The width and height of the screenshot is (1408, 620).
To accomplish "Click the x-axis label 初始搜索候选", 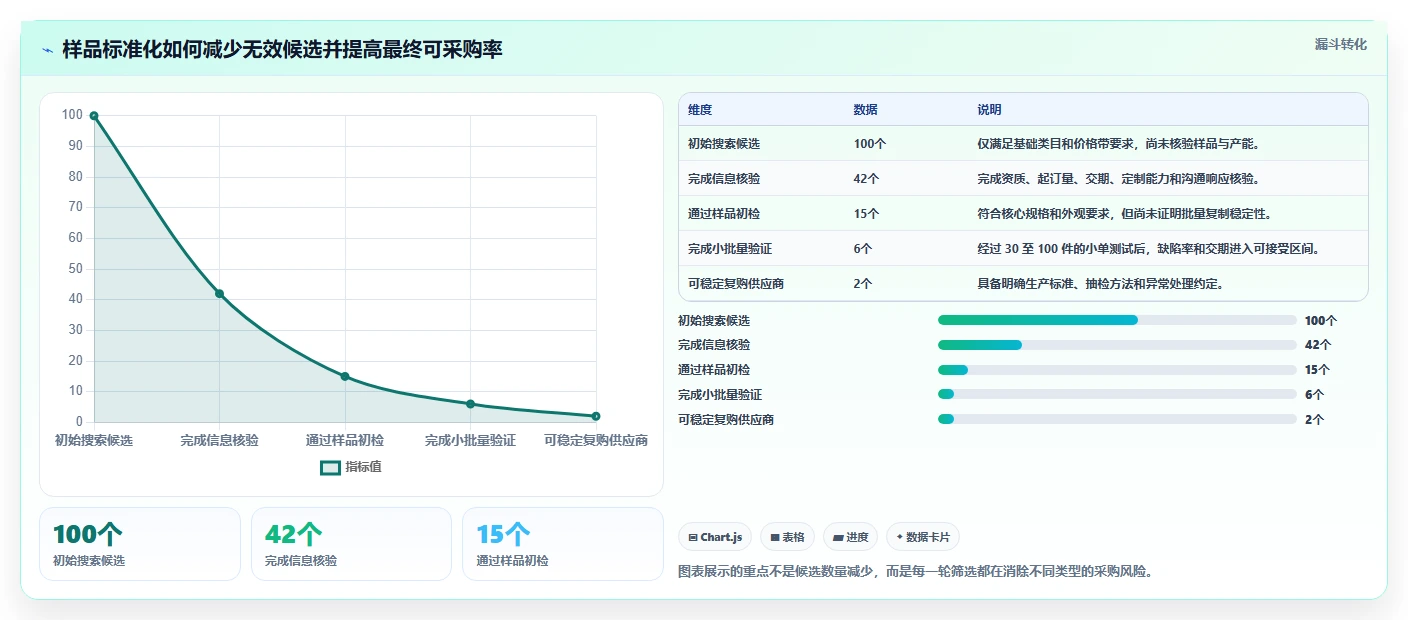I will point(94,440).
